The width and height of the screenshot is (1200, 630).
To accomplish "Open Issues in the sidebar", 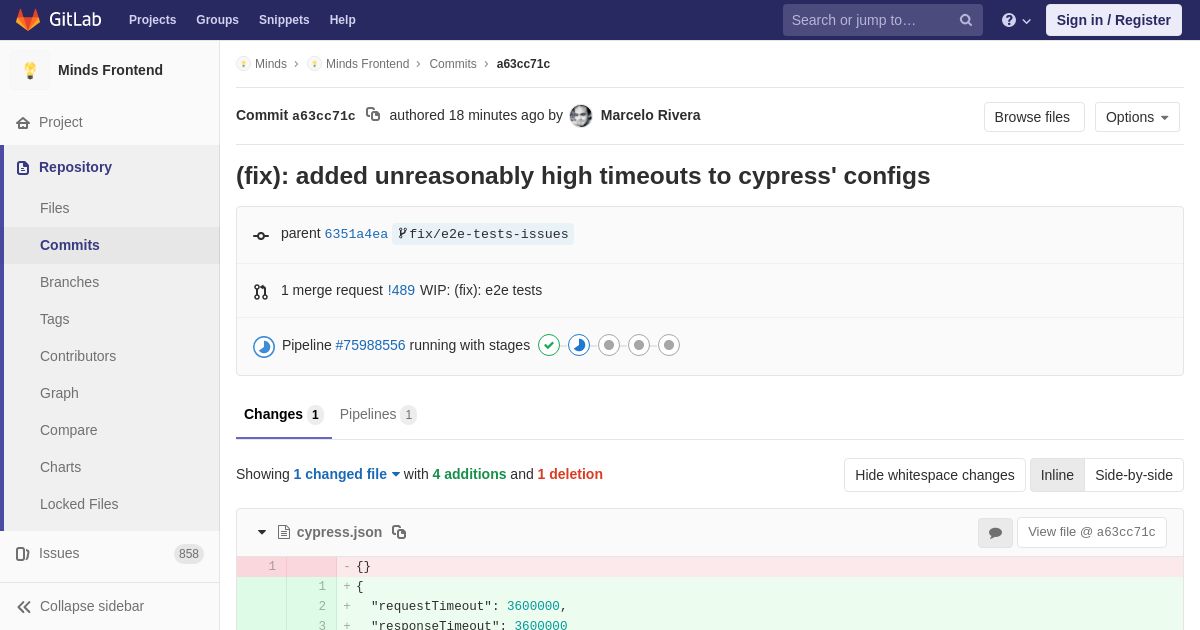I will pyautogui.click(x=110, y=554).
